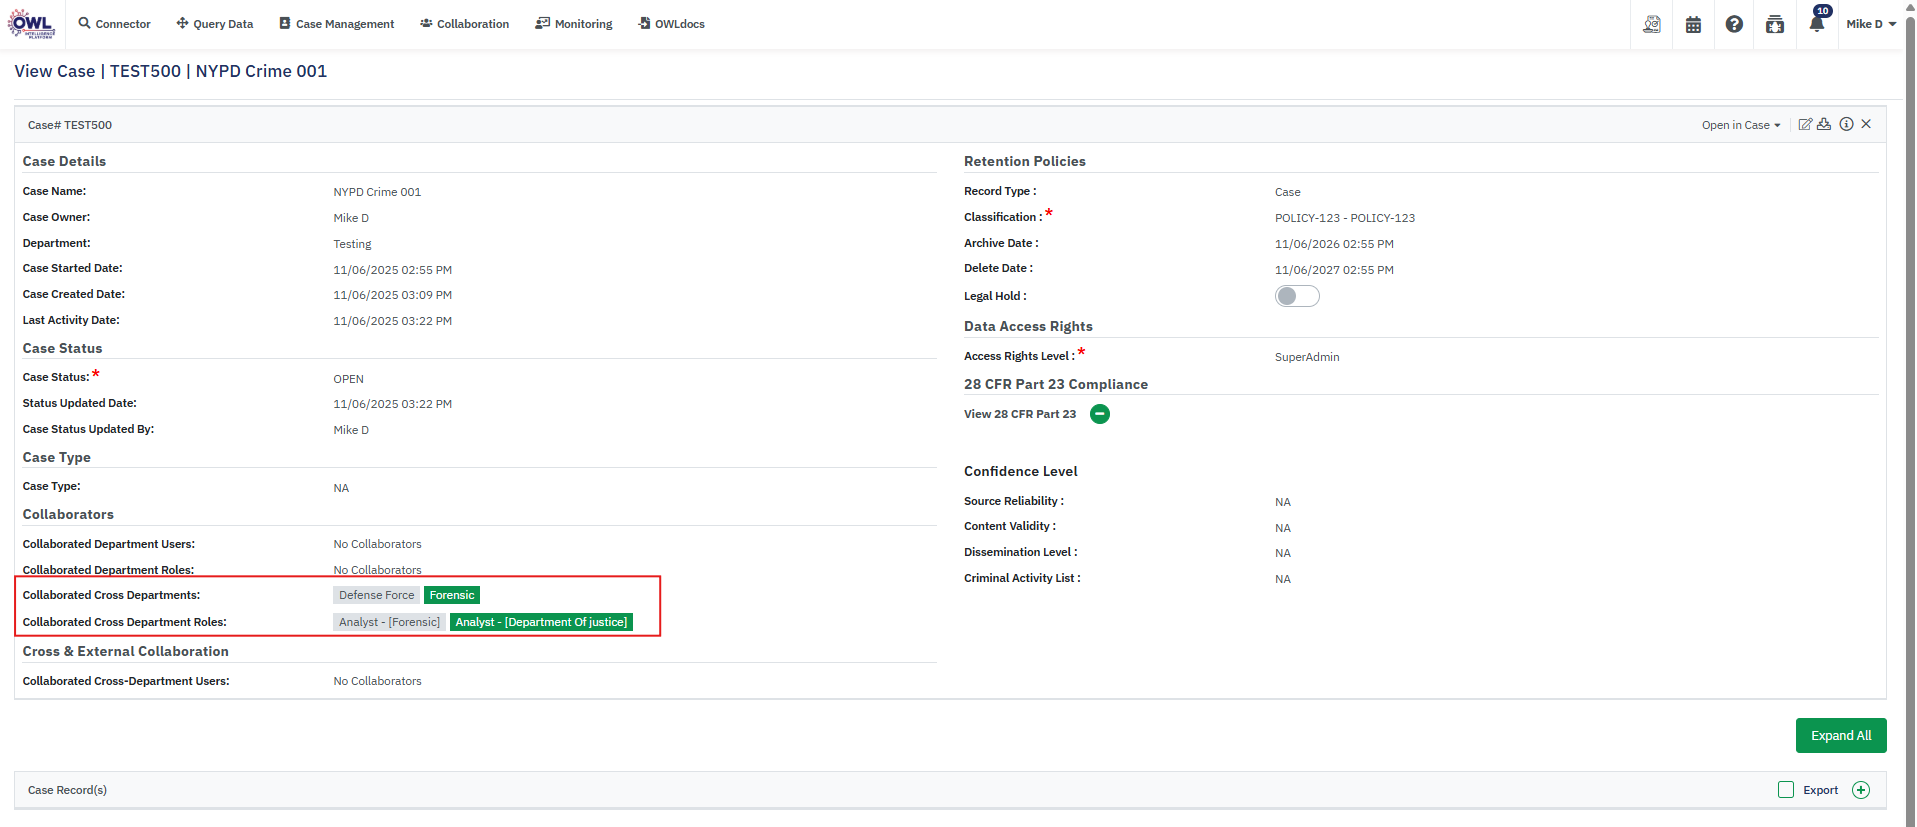Open the Mike D user dropdown

pyautogui.click(x=1870, y=24)
